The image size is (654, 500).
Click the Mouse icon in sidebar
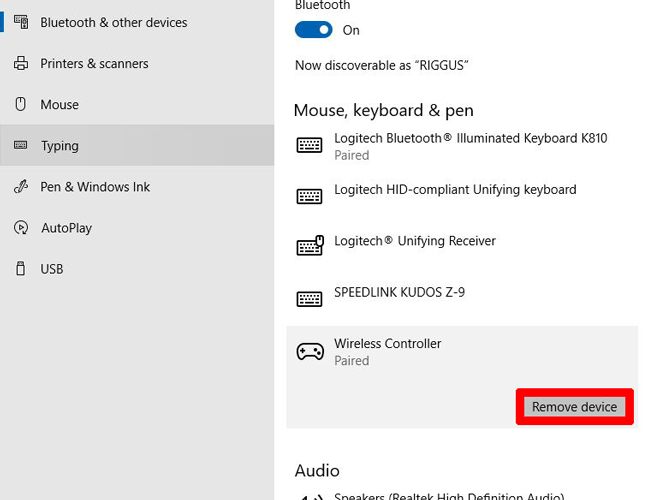[x=20, y=104]
